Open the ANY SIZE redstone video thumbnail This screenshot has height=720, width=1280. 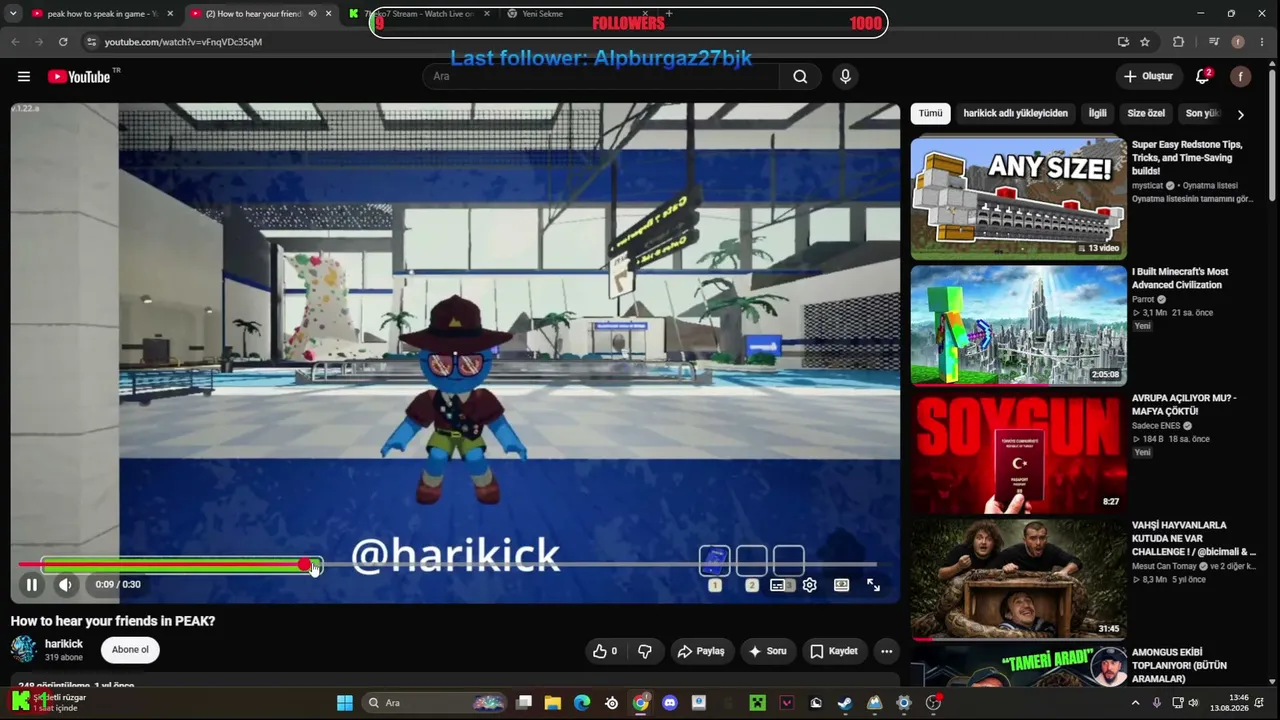(x=1018, y=198)
